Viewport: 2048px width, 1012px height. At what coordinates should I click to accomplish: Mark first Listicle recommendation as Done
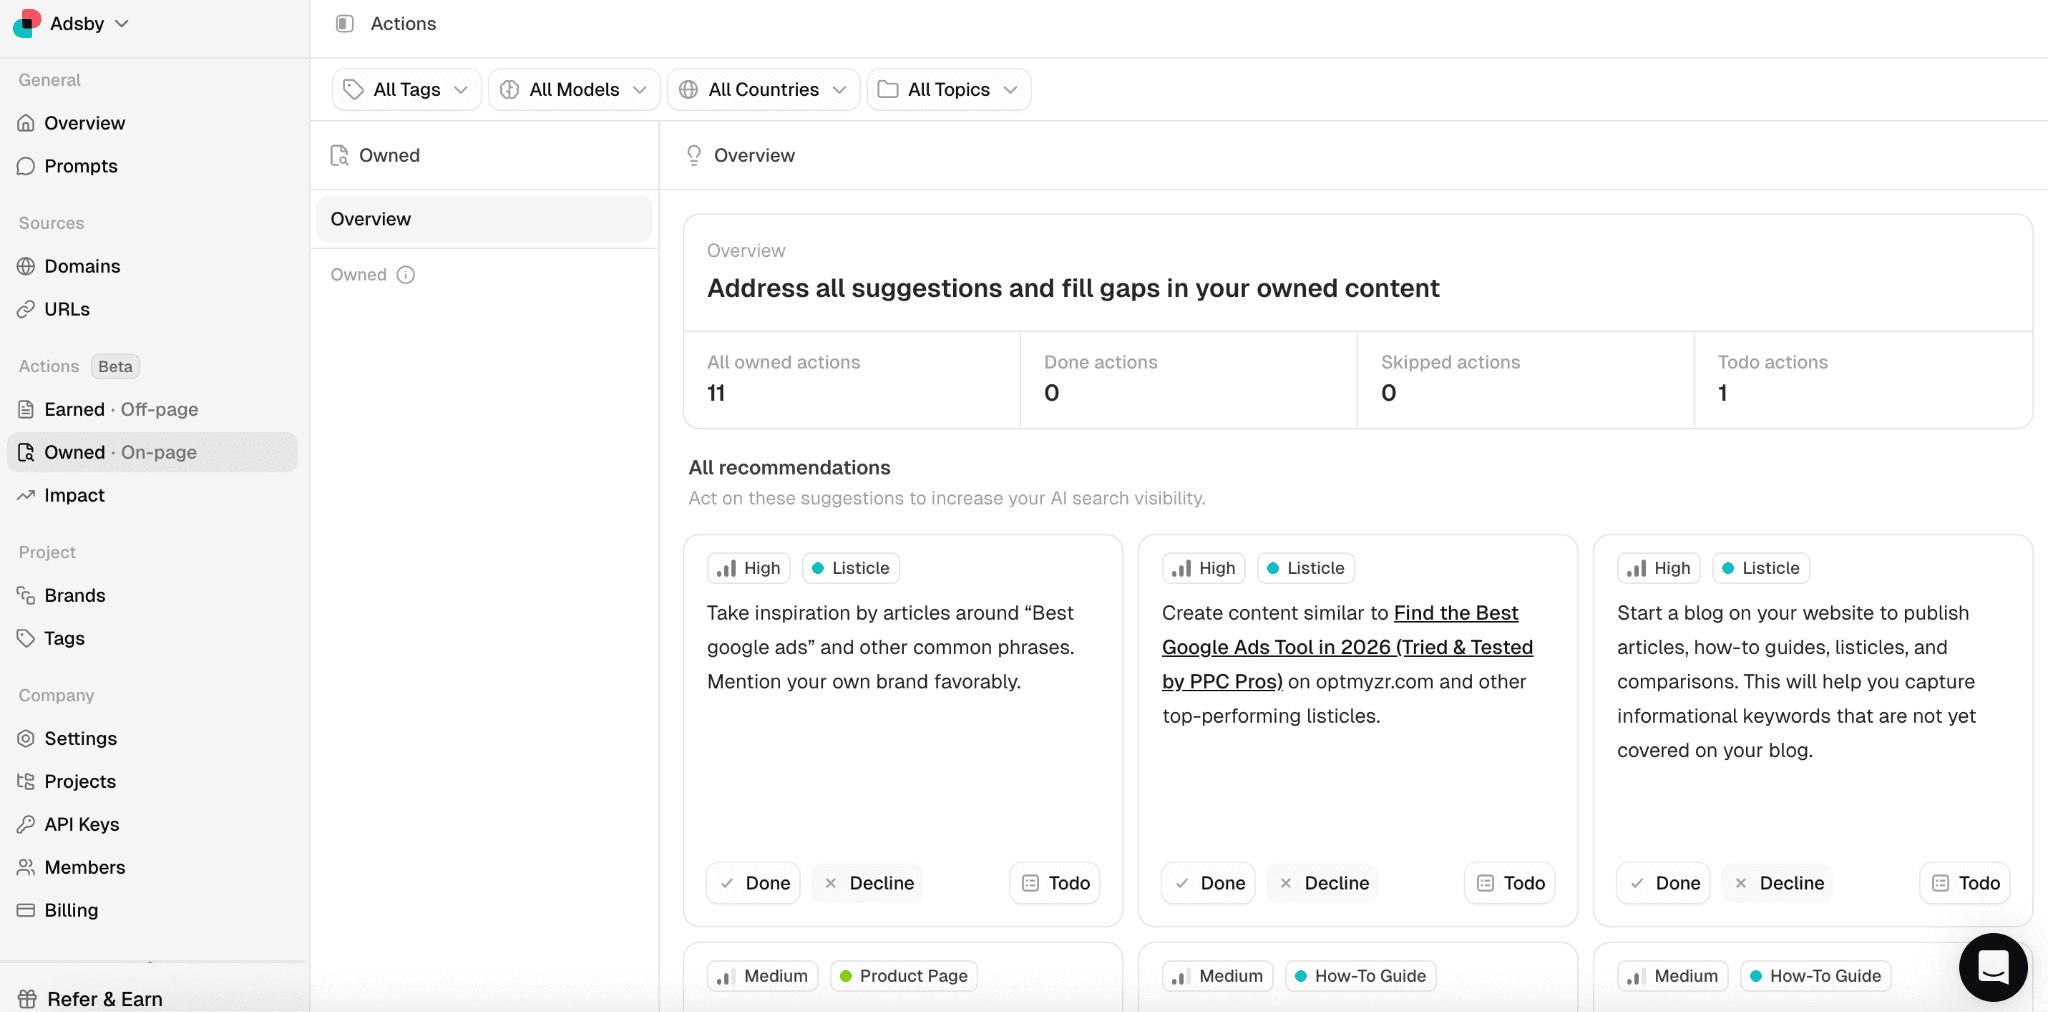[x=754, y=883]
